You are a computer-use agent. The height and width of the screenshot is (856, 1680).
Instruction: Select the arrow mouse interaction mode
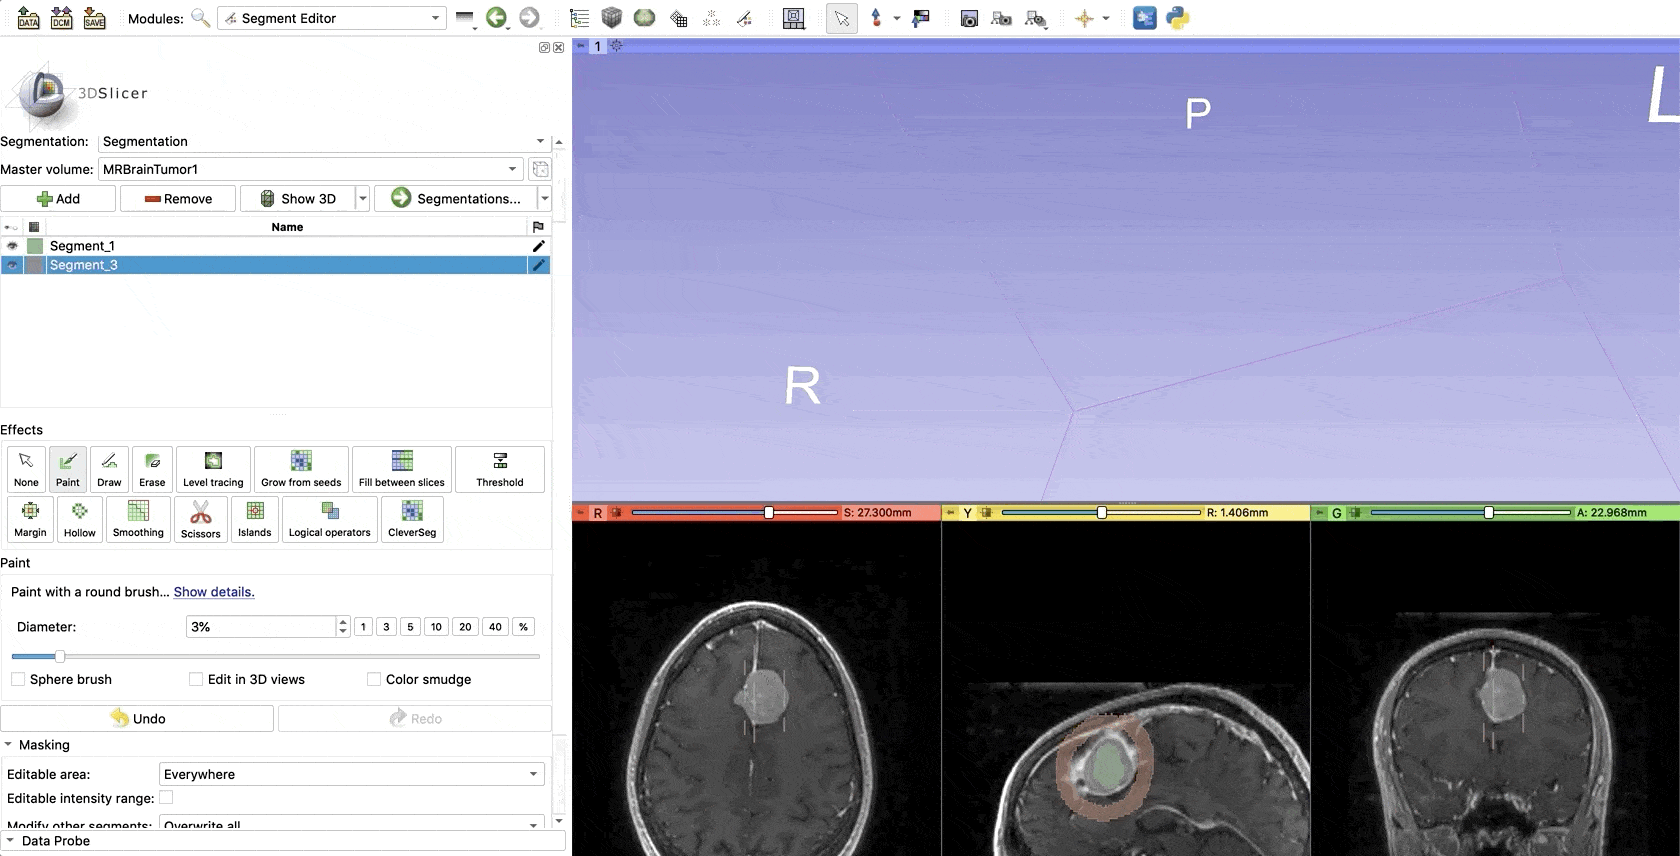(842, 18)
